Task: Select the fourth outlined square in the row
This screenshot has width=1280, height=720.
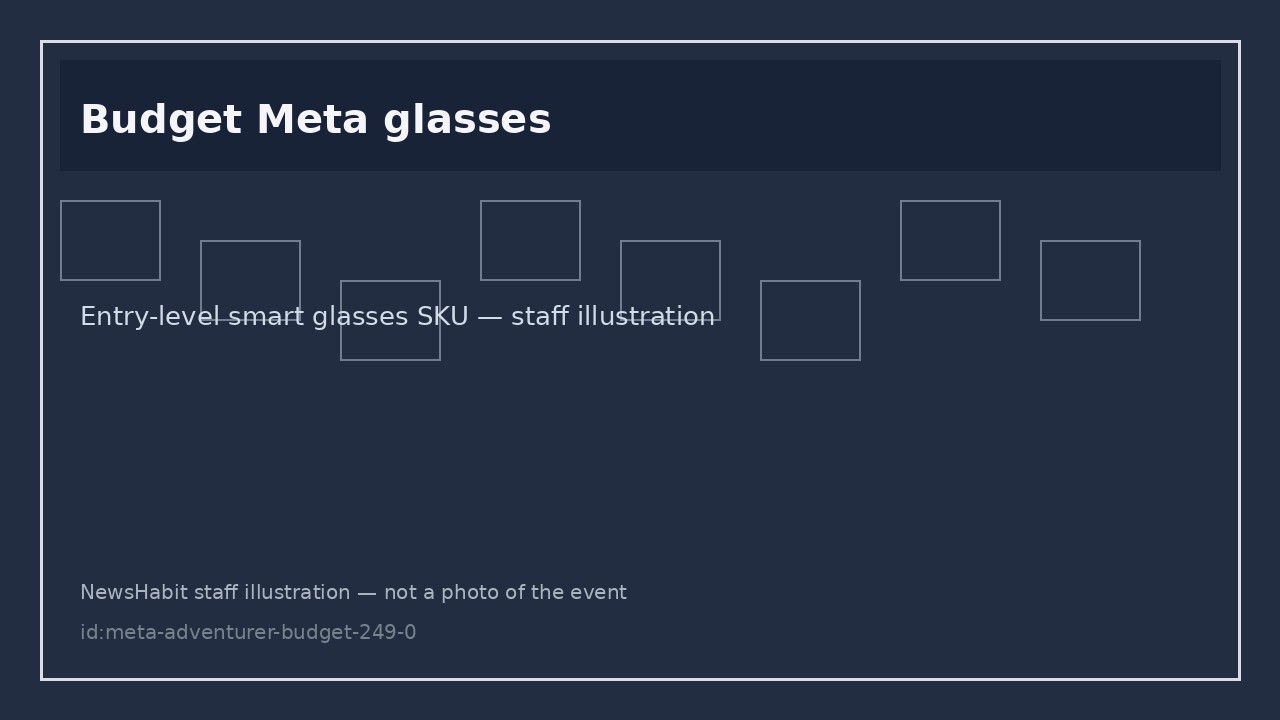Action: pyautogui.click(x=530, y=240)
